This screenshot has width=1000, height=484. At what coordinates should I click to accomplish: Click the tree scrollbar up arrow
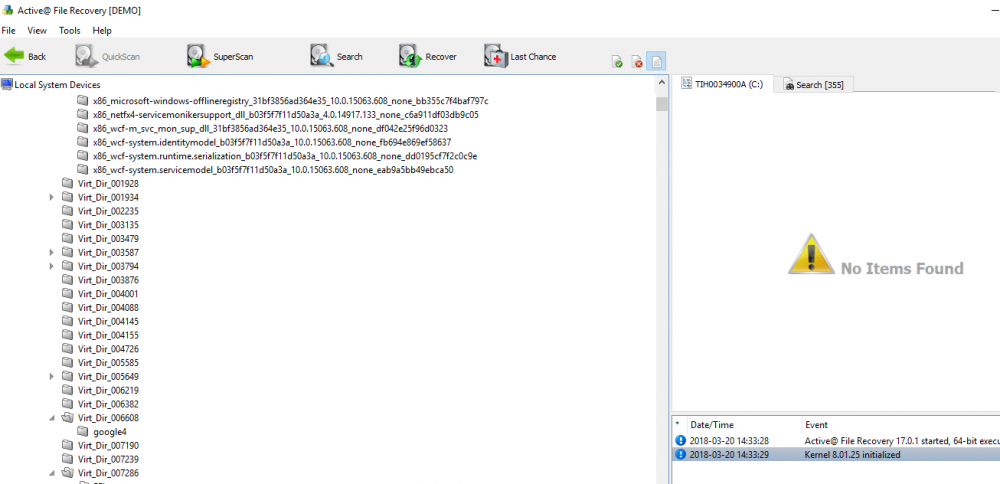click(661, 84)
